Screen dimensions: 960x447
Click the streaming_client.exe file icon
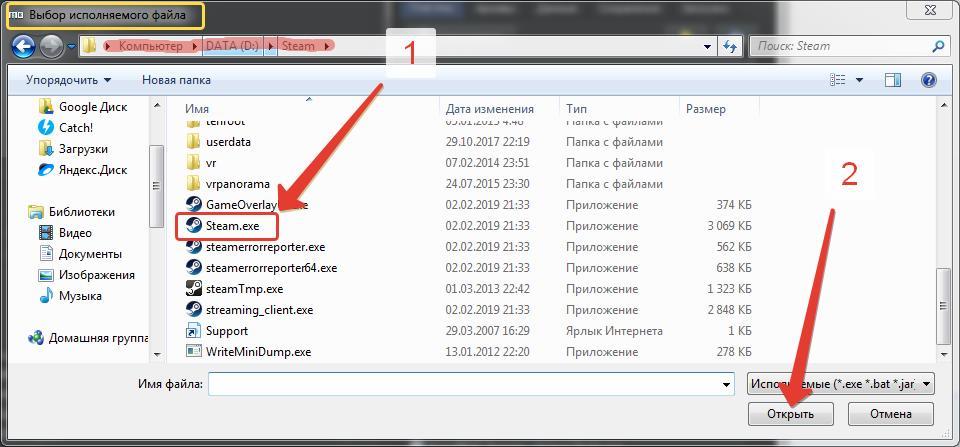[194, 310]
